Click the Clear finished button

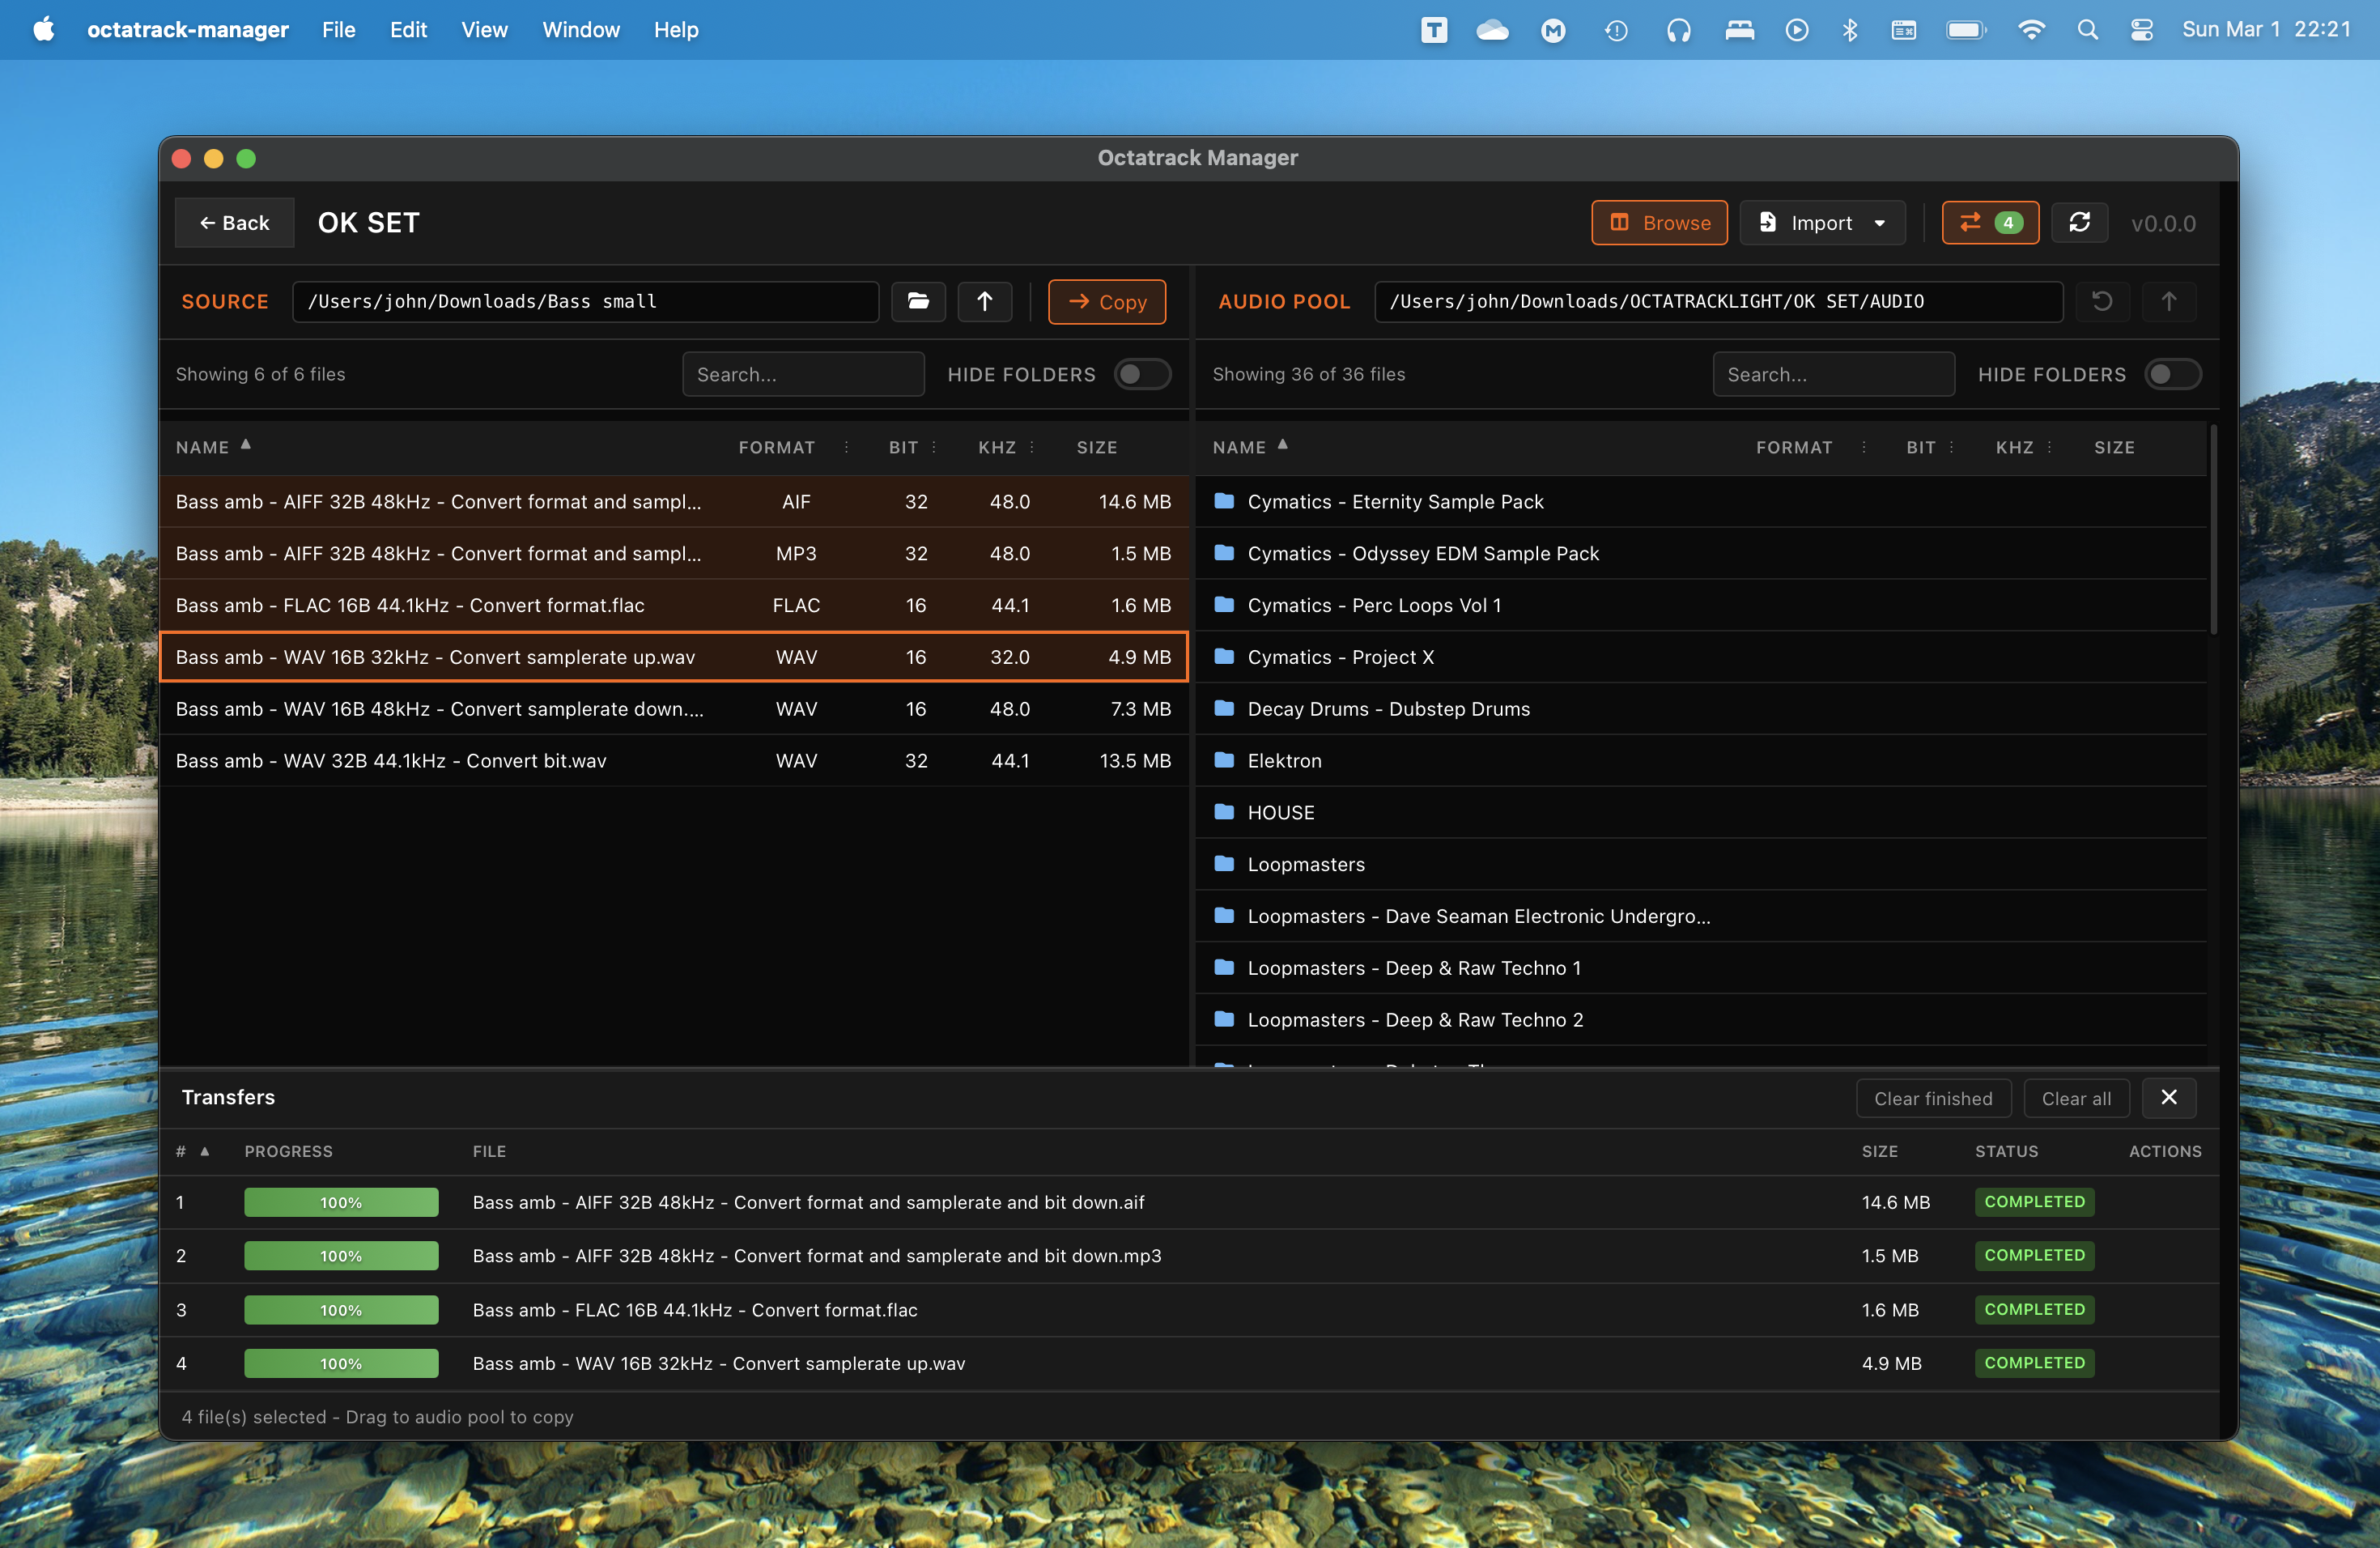[1932, 1098]
